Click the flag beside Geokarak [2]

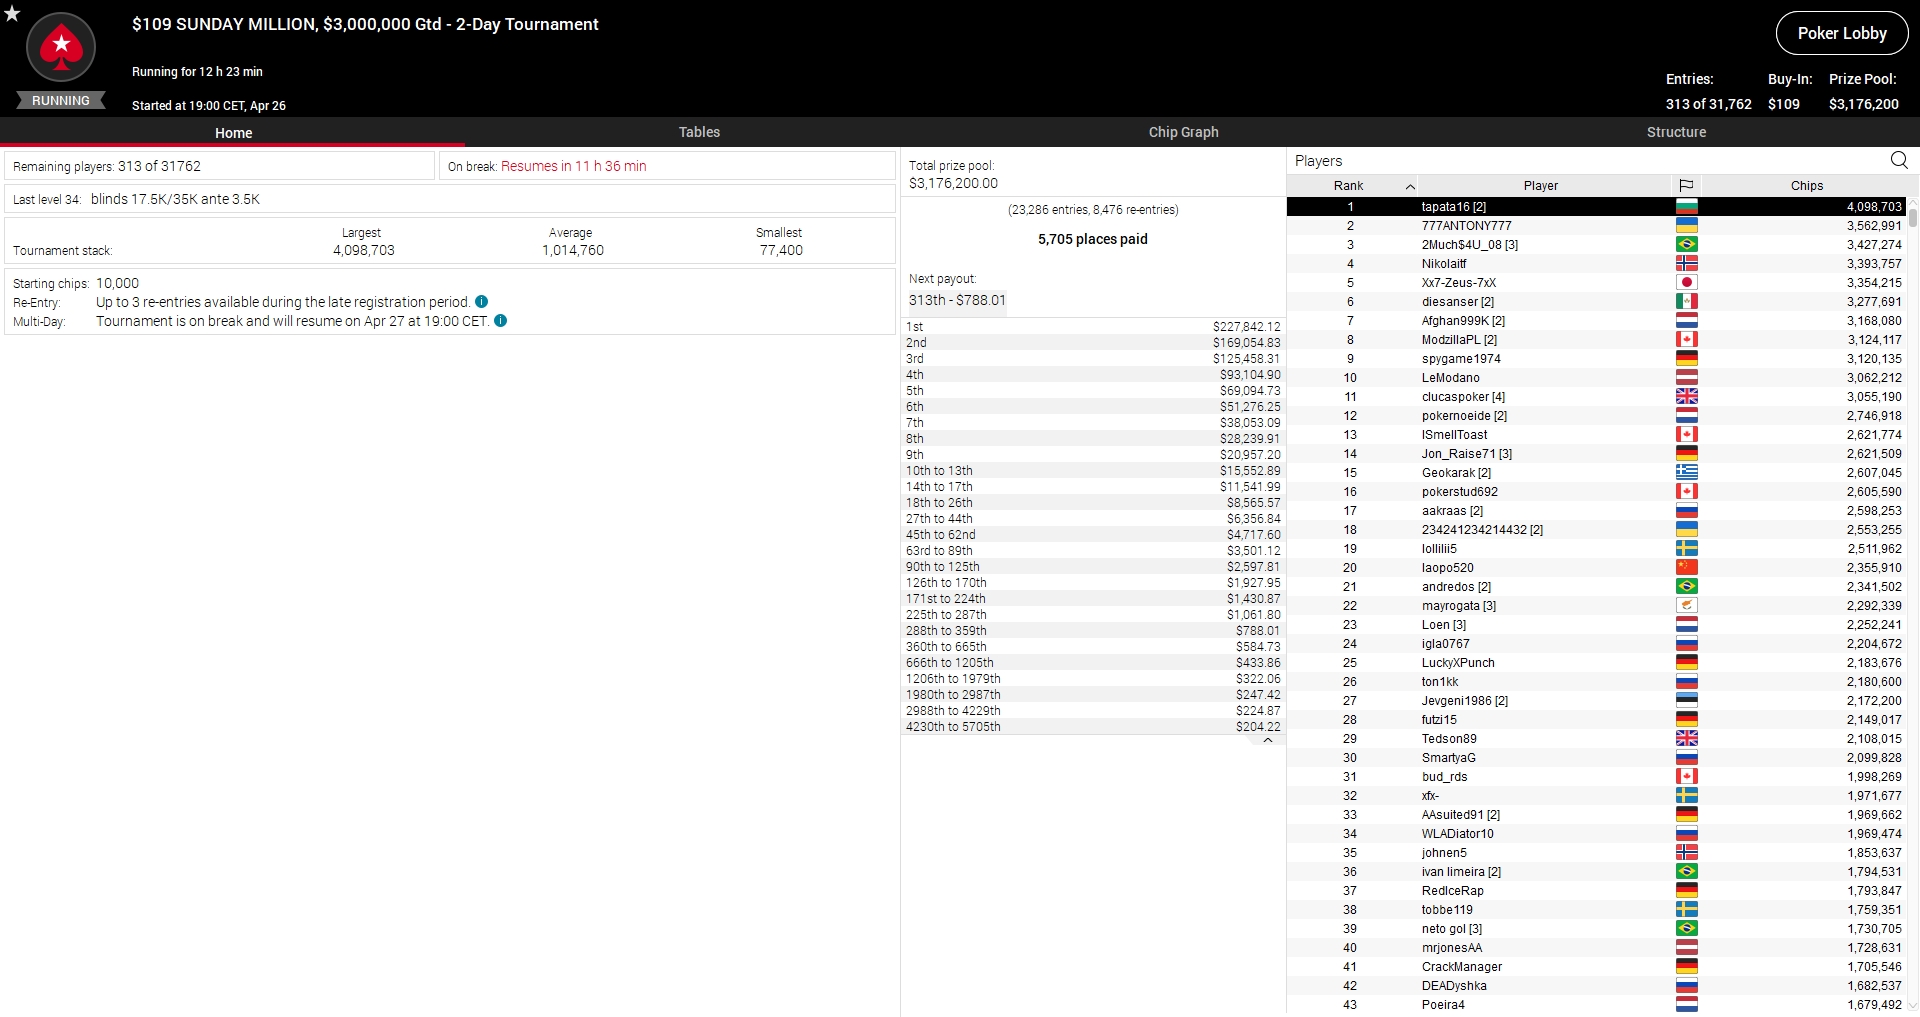1687,473
